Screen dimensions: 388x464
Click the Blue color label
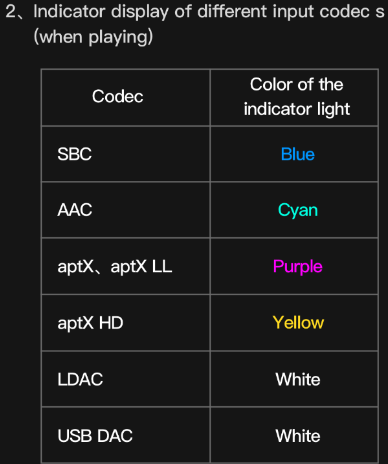pyautogui.click(x=298, y=154)
